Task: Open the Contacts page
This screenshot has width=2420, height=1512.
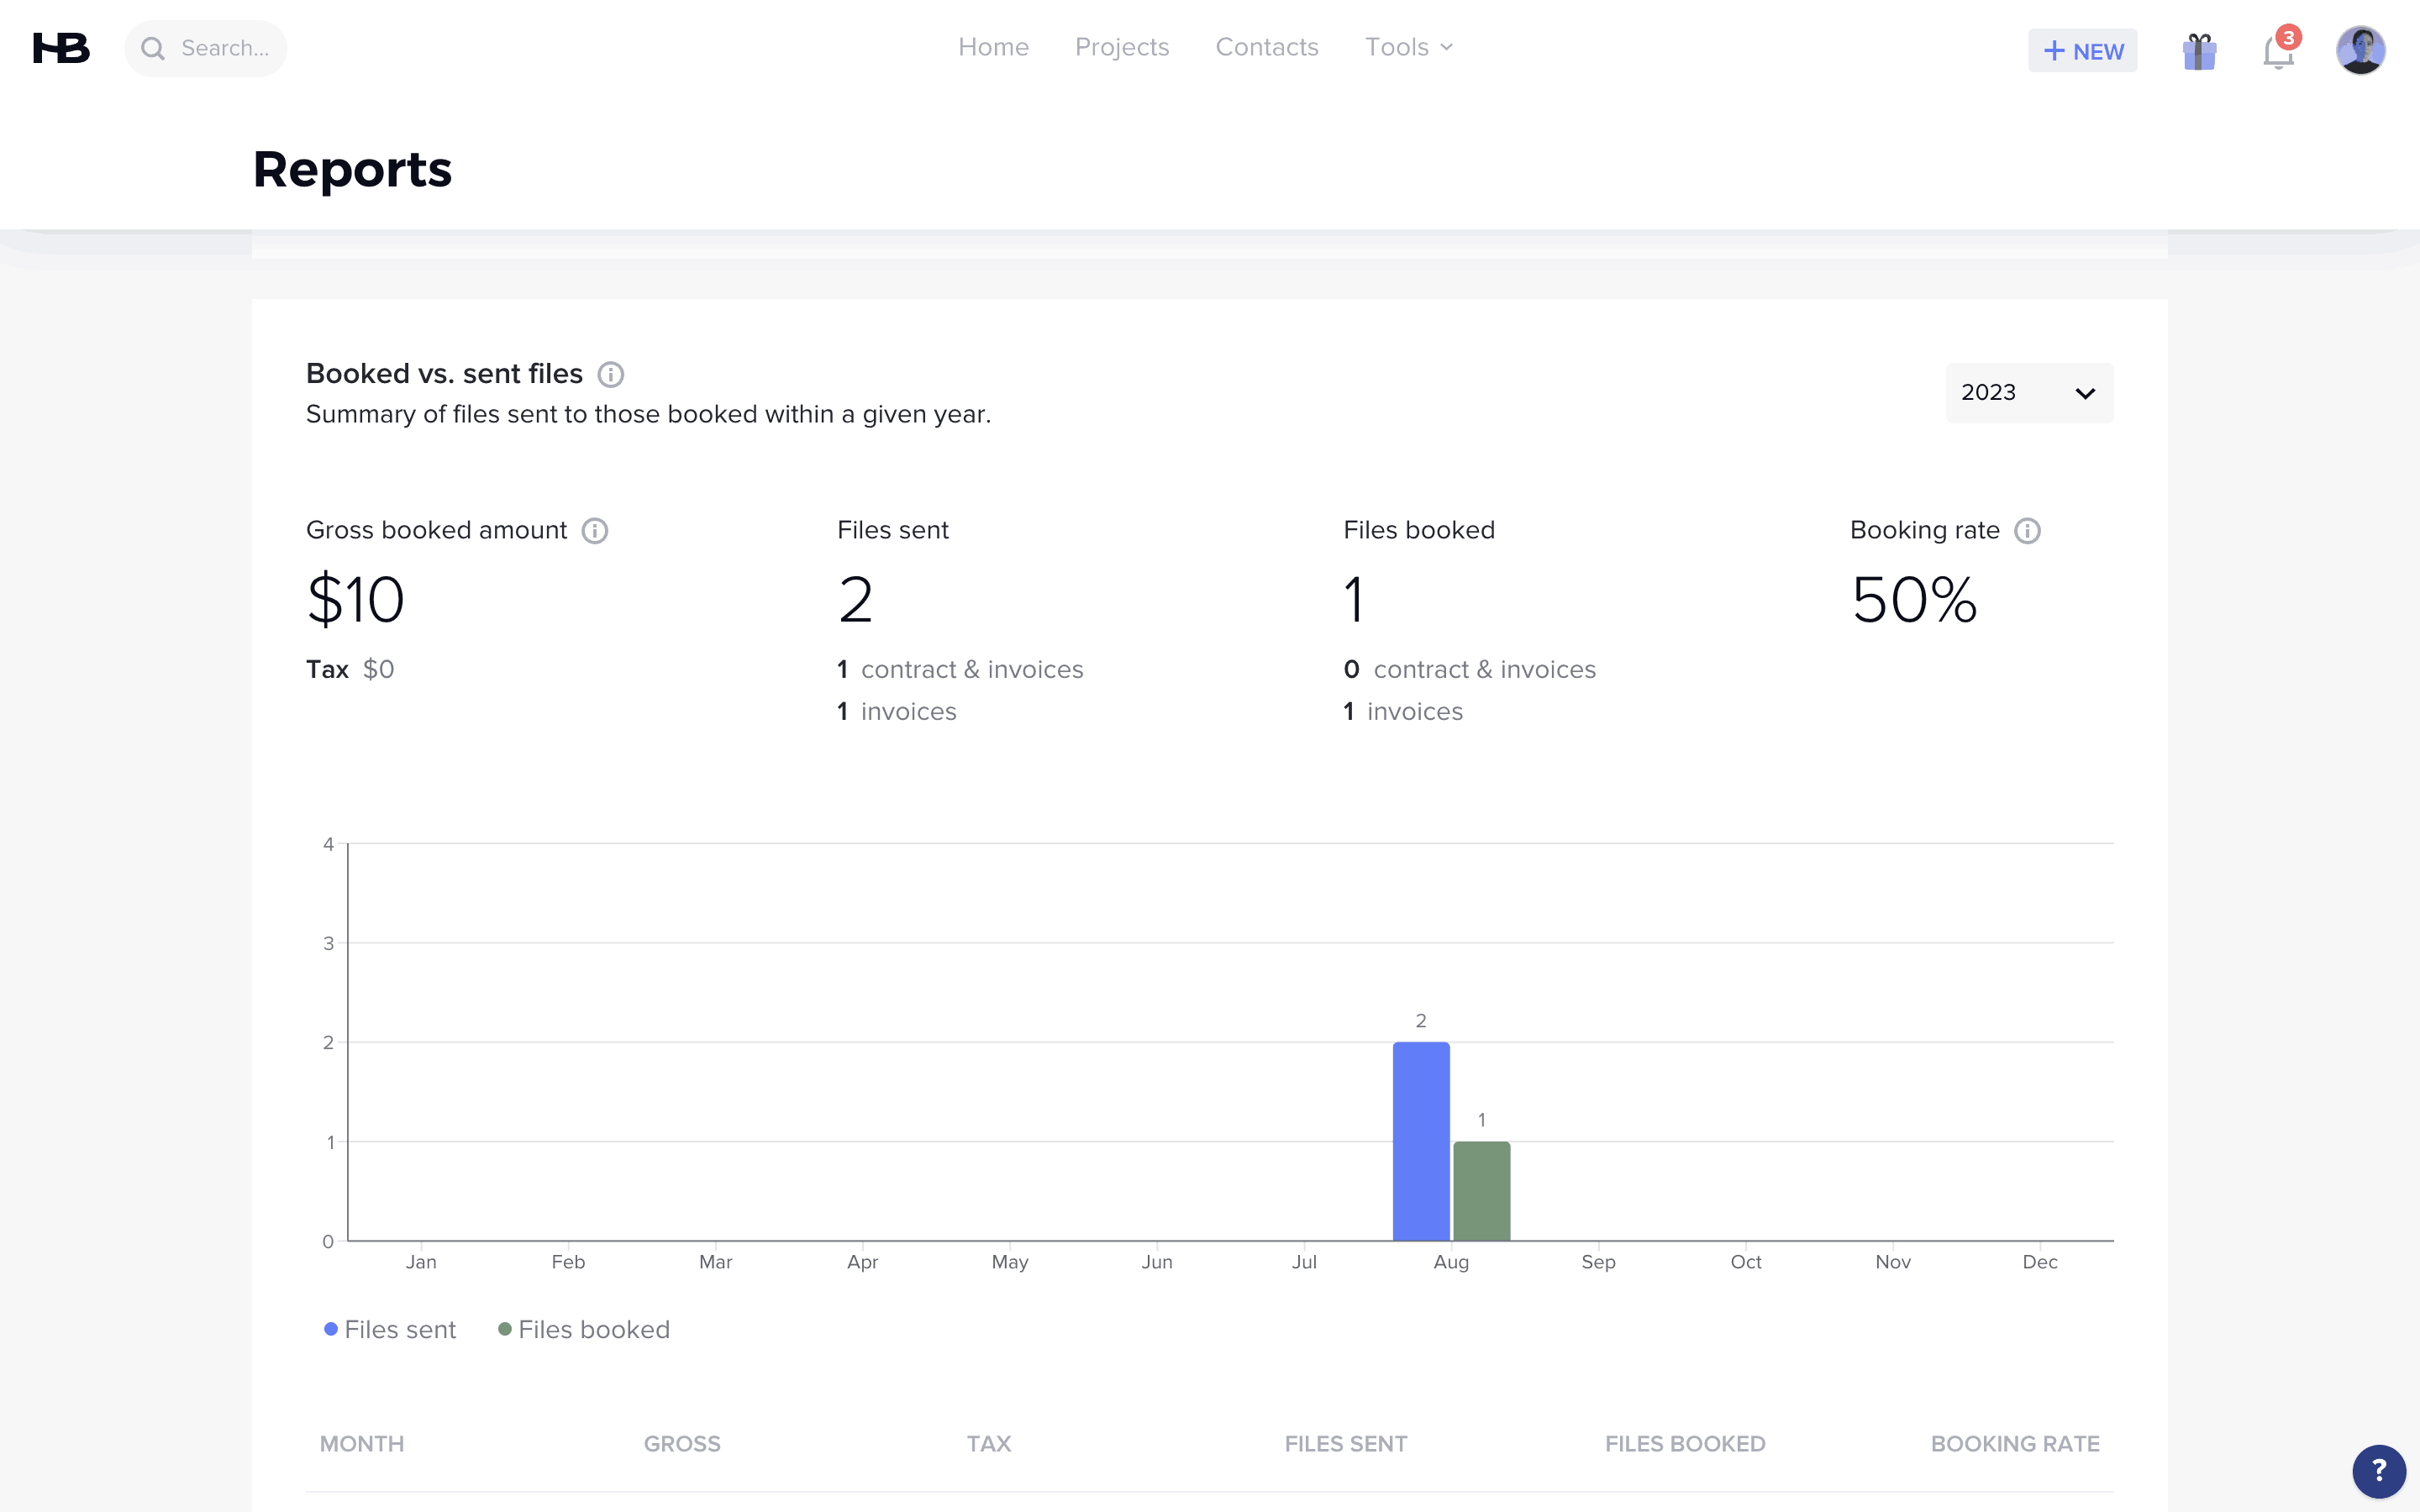Action: 1266,48
